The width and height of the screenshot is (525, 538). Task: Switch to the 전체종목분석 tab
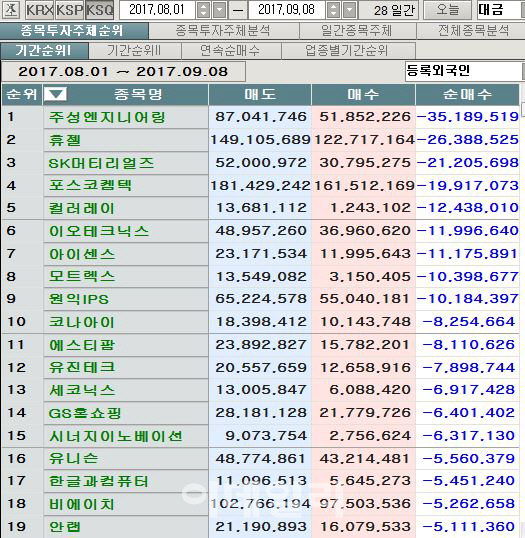471,31
